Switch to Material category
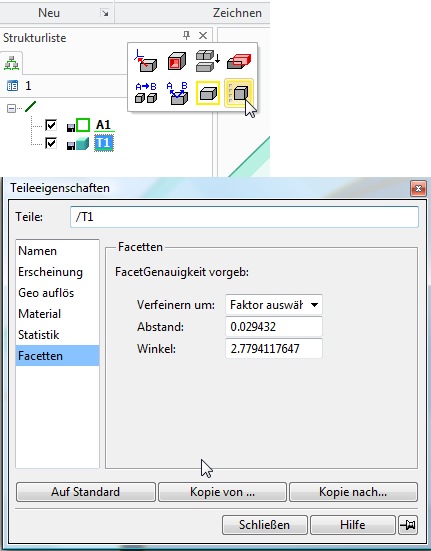The image size is (431, 551). 57,314
